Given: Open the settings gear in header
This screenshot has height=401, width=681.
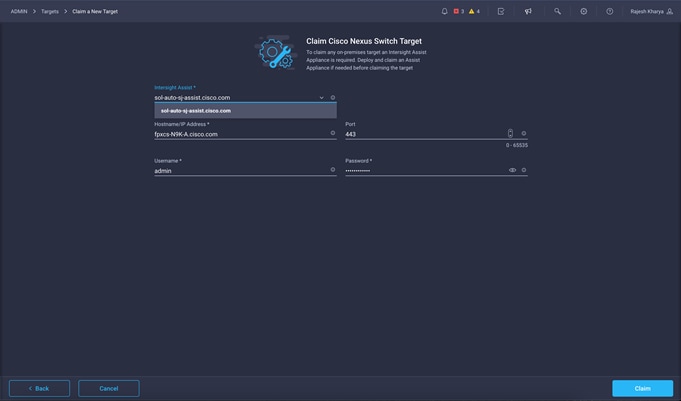Looking at the screenshot, I should point(584,11).
